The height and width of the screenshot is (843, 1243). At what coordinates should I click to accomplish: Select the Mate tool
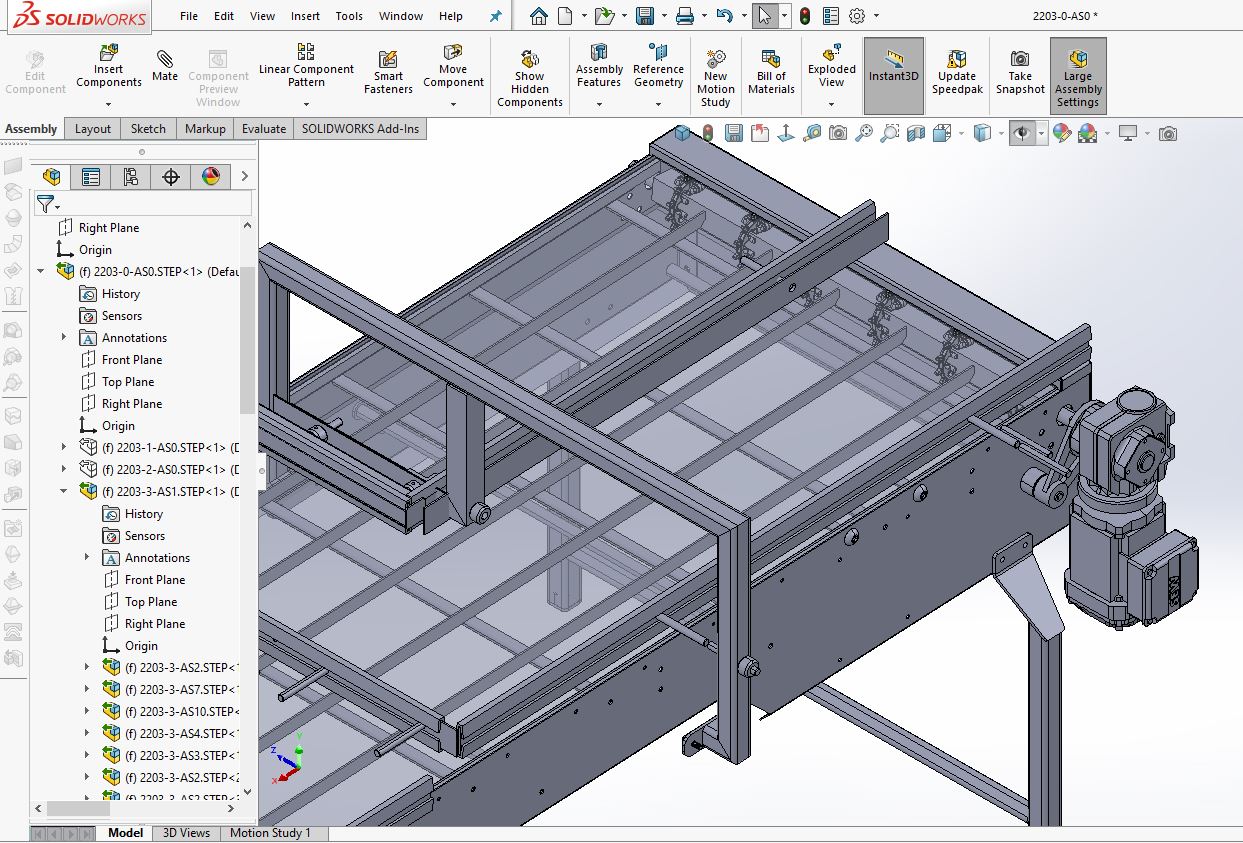click(165, 65)
